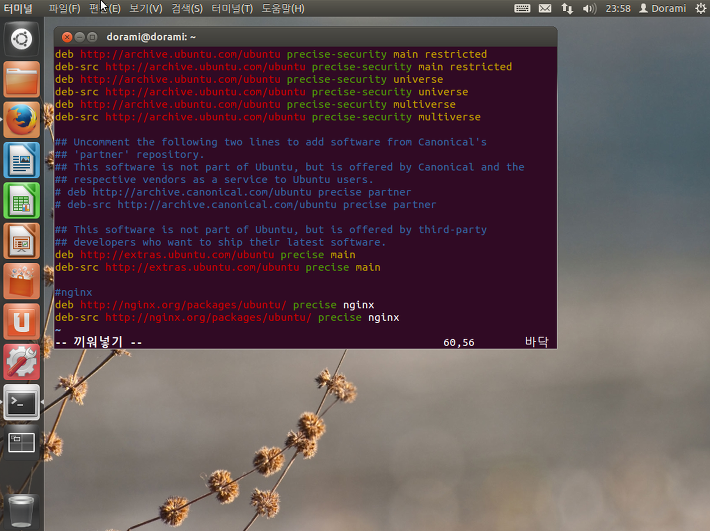This screenshot has height=531, width=710.
Task: Click the terminal title dorami@dorami: ~
Action: pyautogui.click(x=151, y=37)
